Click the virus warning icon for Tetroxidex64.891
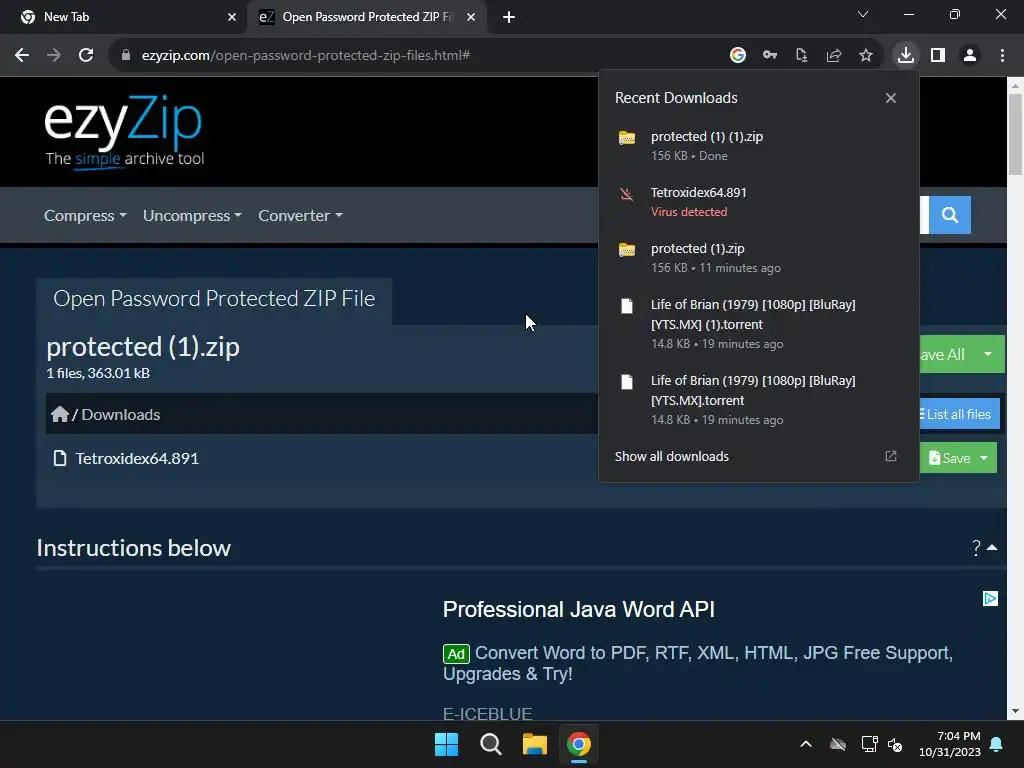Image resolution: width=1024 pixels, height=768 pixels. 626,194
